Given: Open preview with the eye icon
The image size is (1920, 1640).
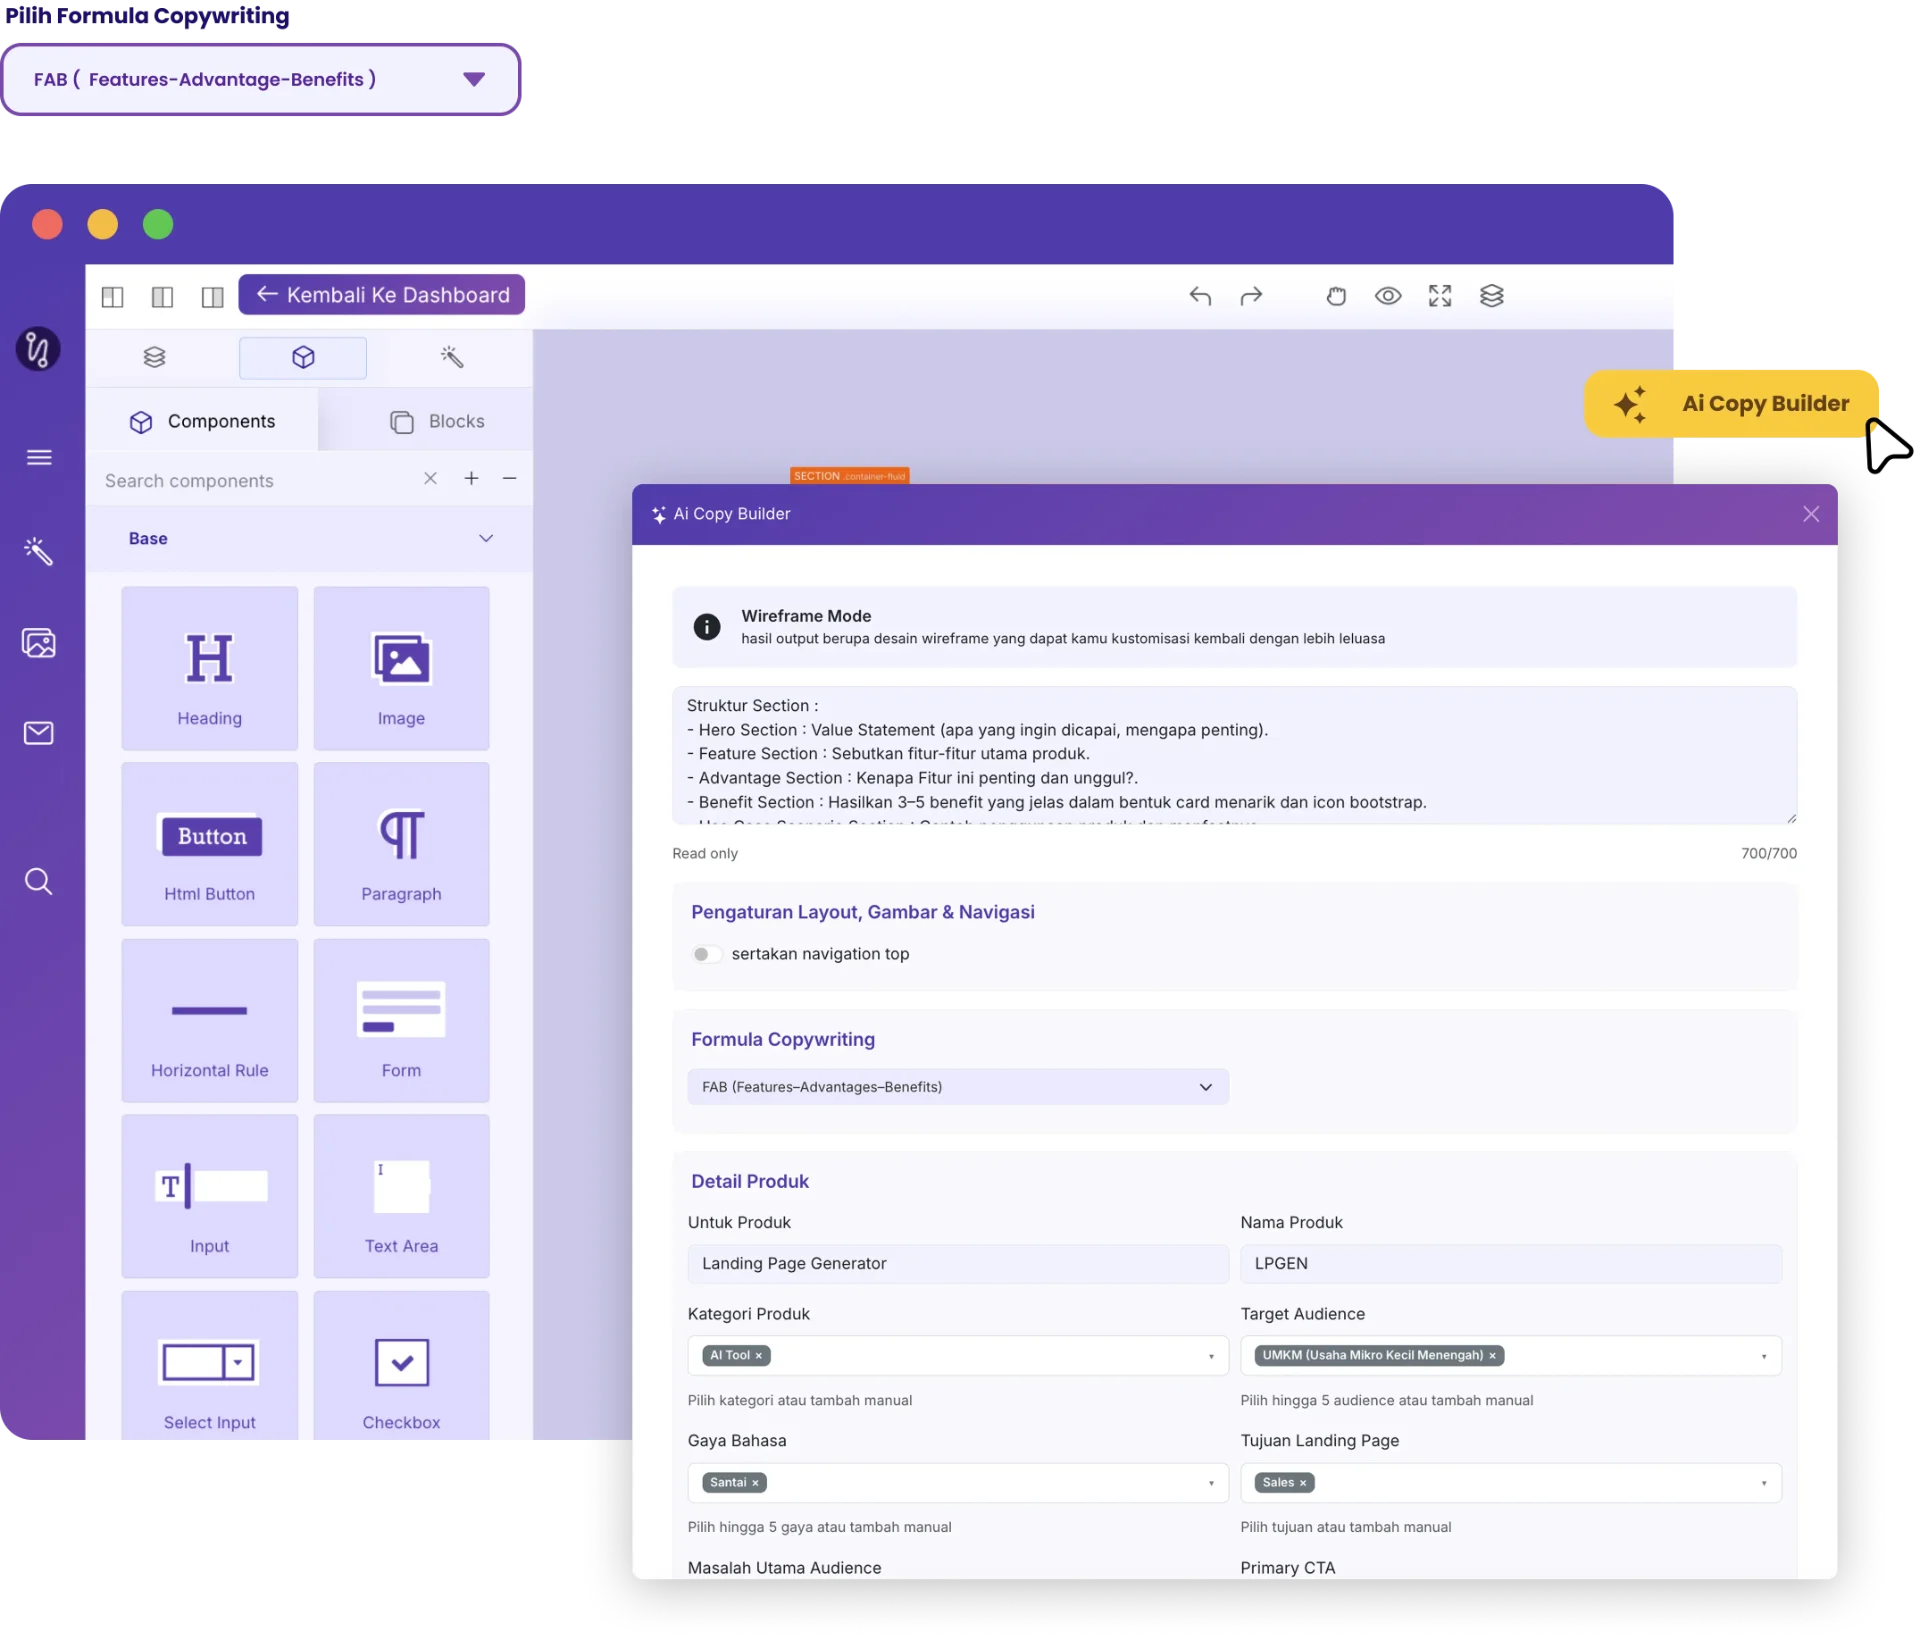Looking at the screenshot, I should 1388,296.
